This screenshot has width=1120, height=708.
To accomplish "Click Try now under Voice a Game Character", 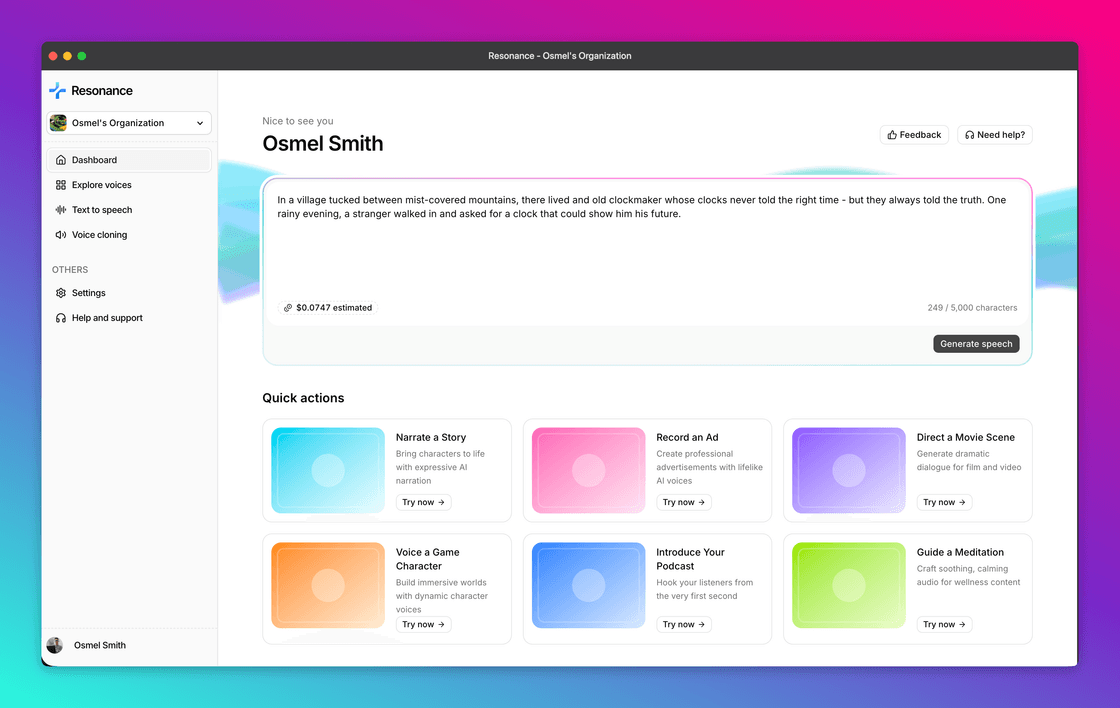I will coord(424,624).
